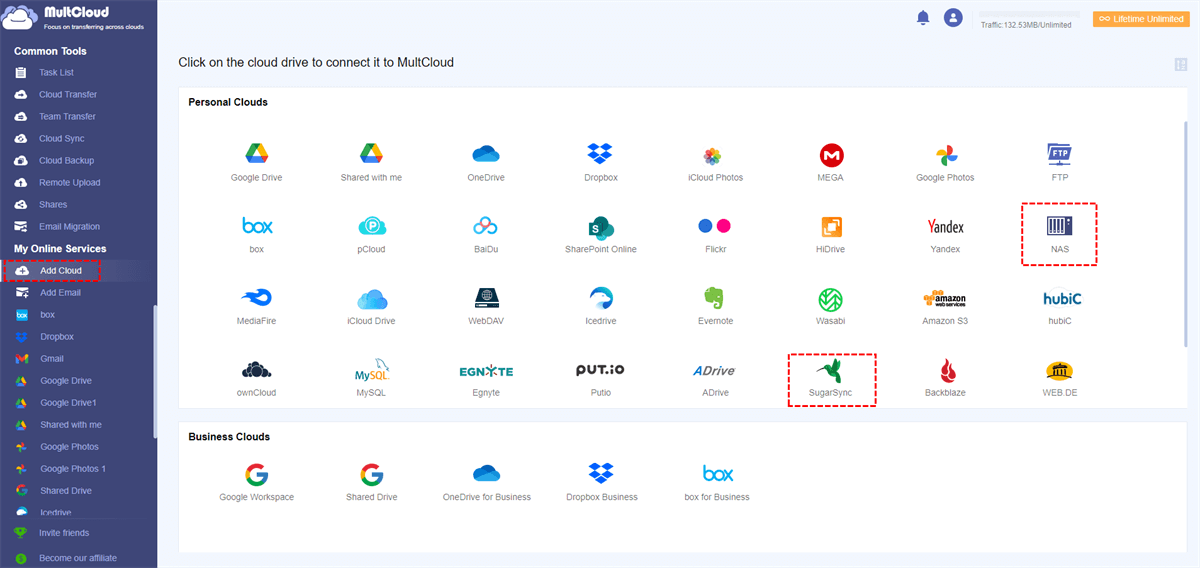Viewport: 1200px width, 568px height.
Task: Connect Google Drive cloud icon
Action: (257, 154)
